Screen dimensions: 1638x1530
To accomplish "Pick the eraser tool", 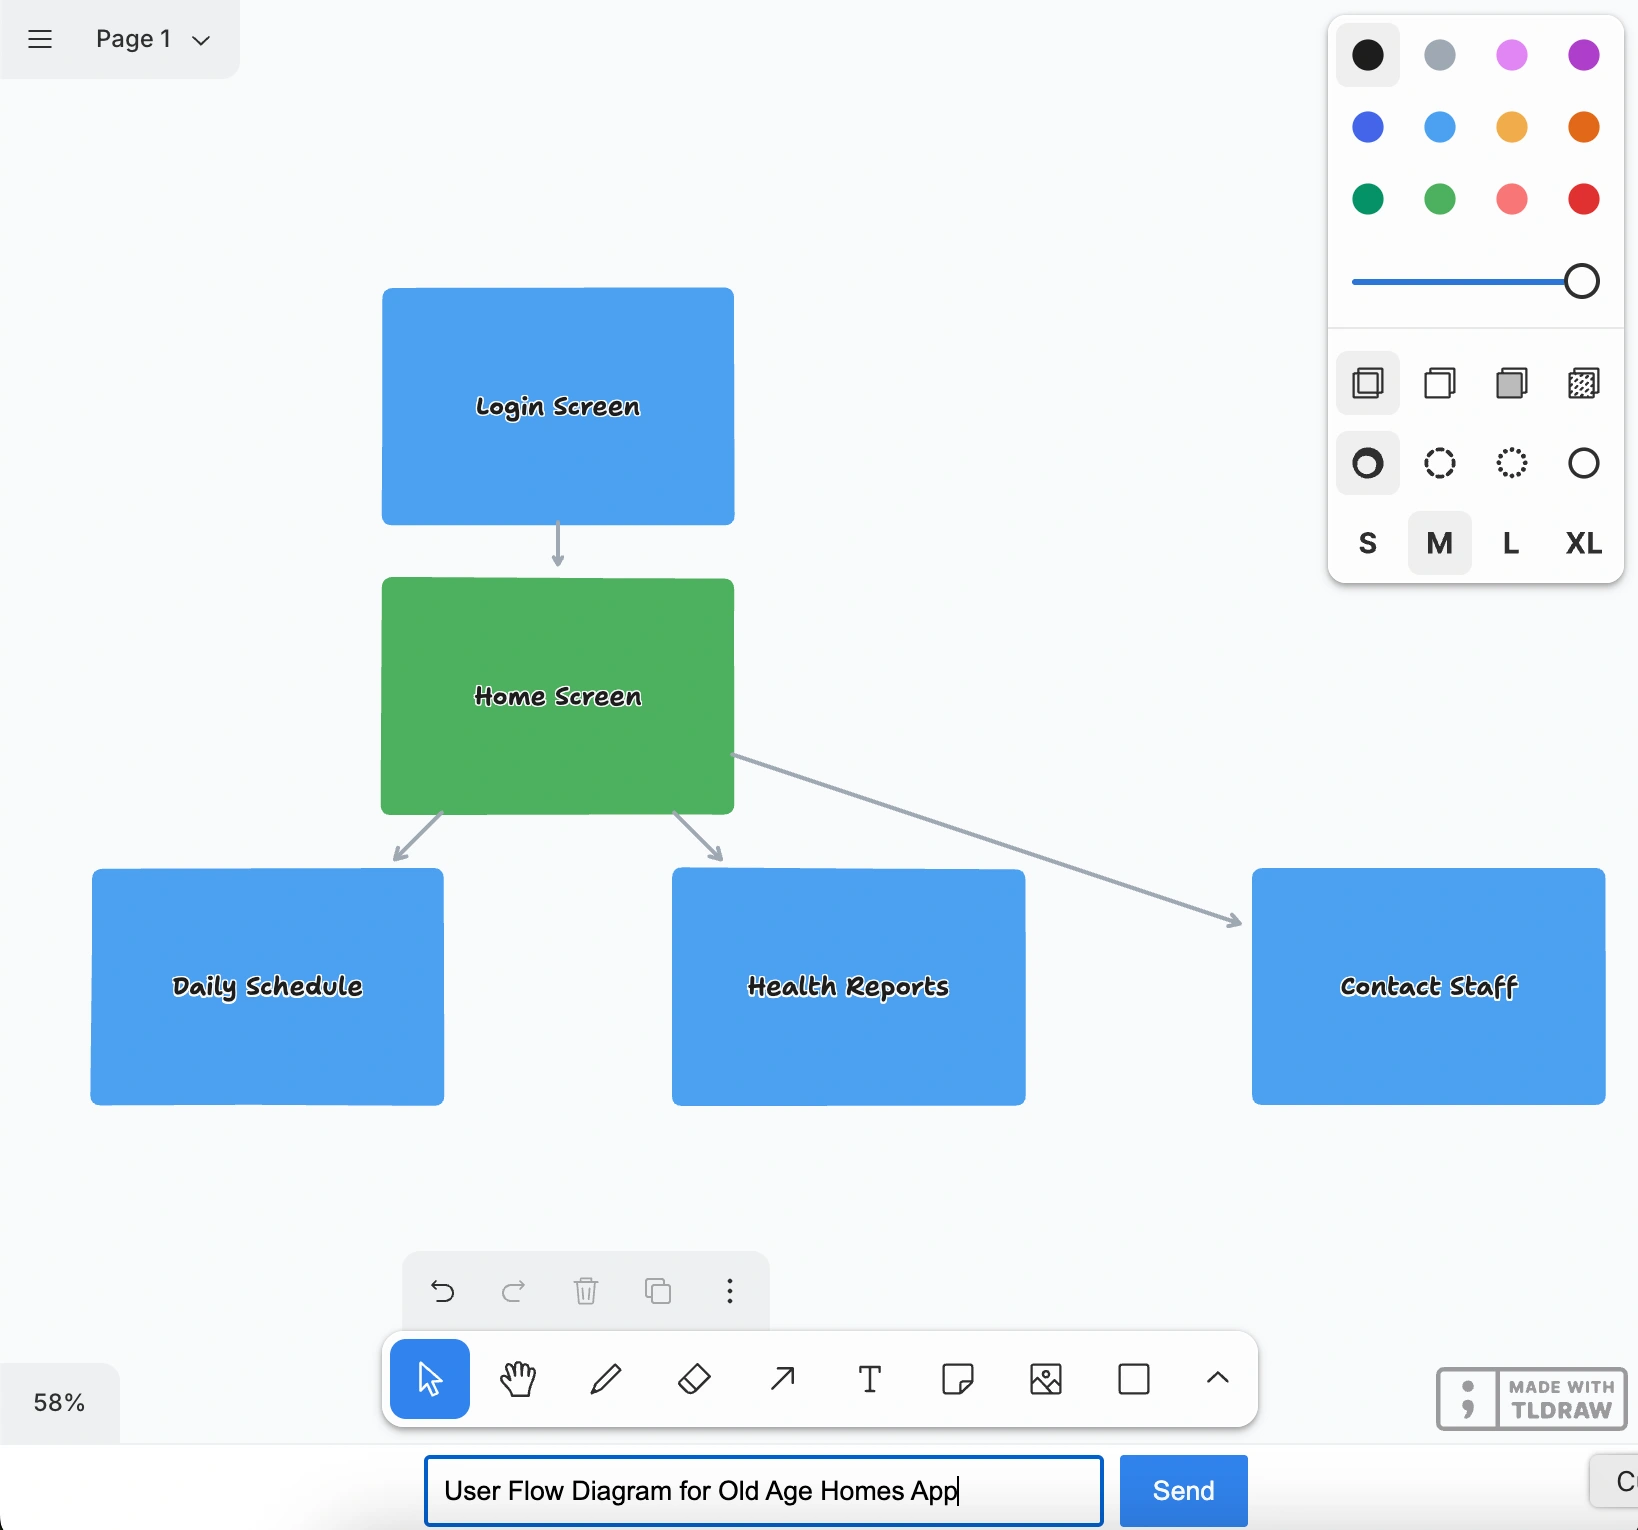I will pos(694,1379).
